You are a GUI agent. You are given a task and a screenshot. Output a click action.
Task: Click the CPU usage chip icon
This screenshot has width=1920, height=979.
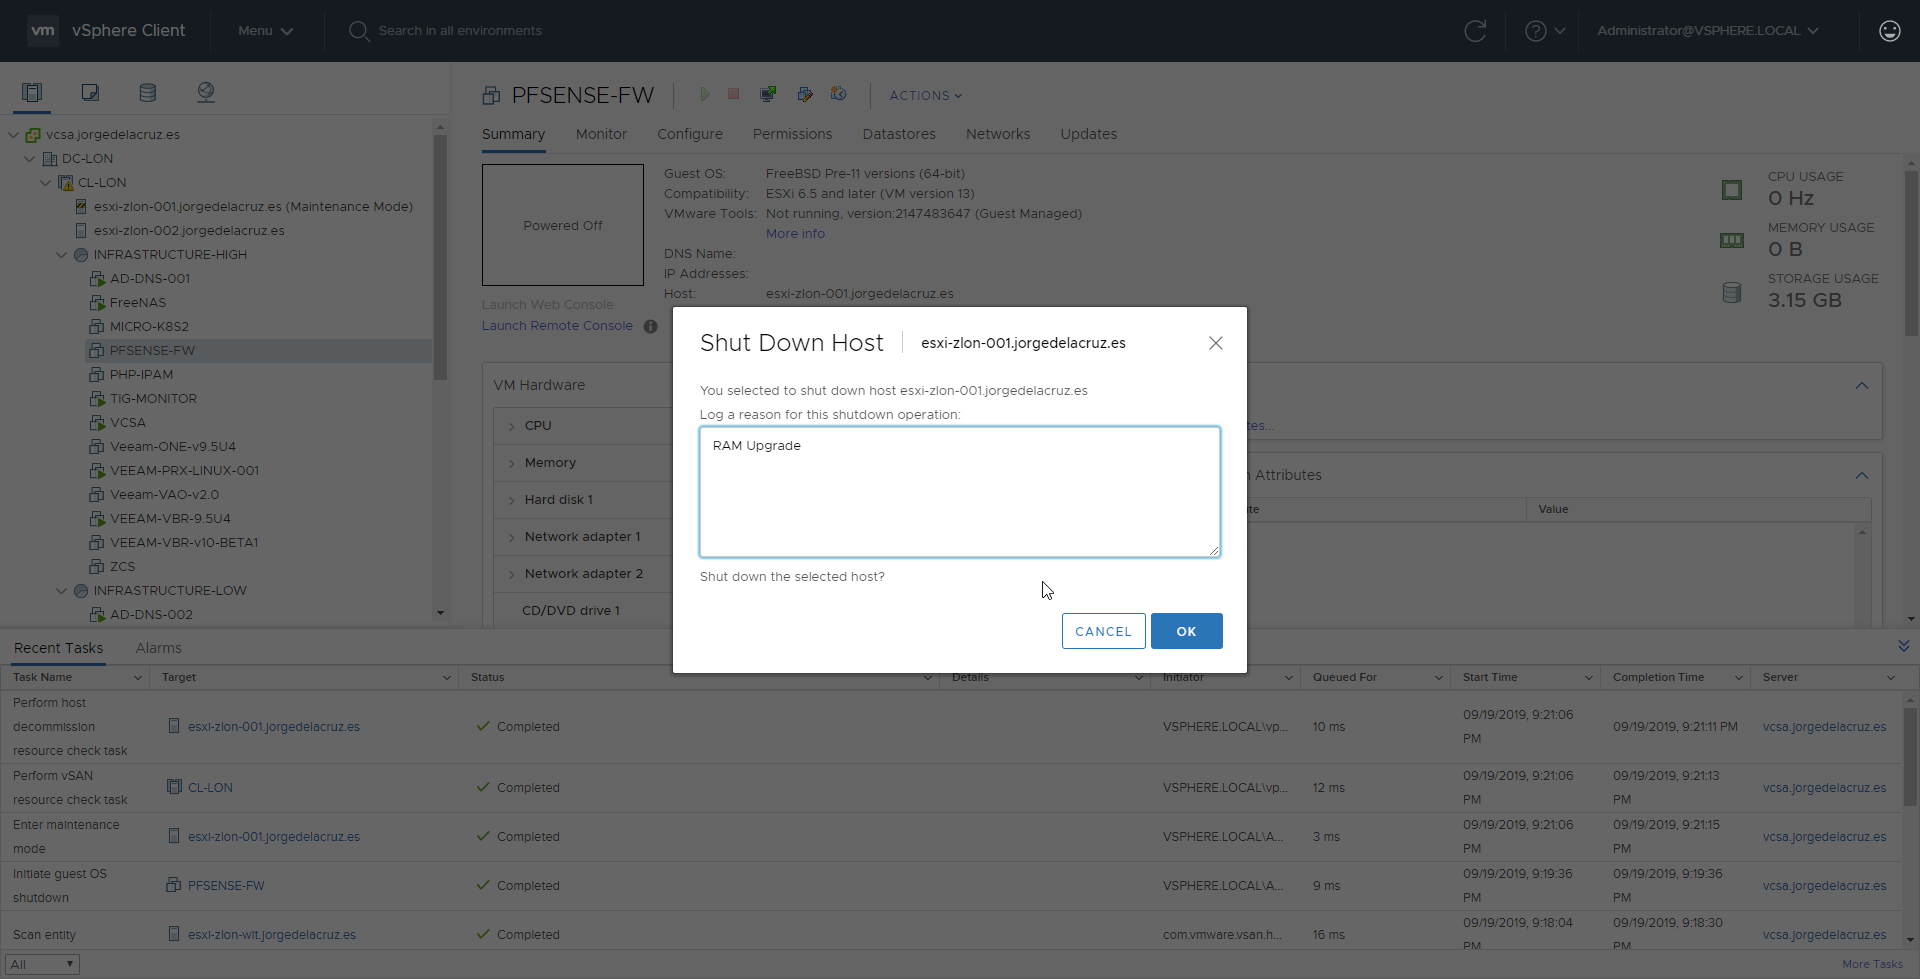click(1732, 190)
